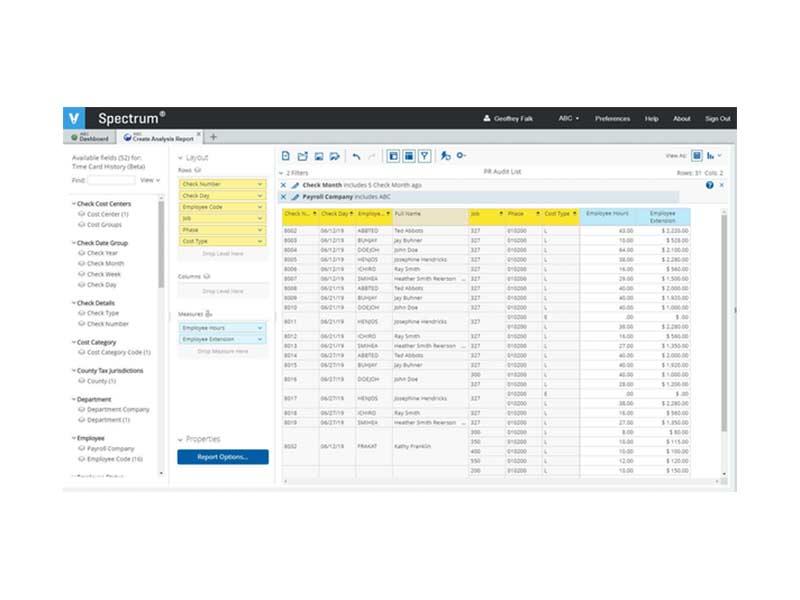
Task: Select the Employee Code (16) field
Action: pyautogui.click(x=115, y=459)
